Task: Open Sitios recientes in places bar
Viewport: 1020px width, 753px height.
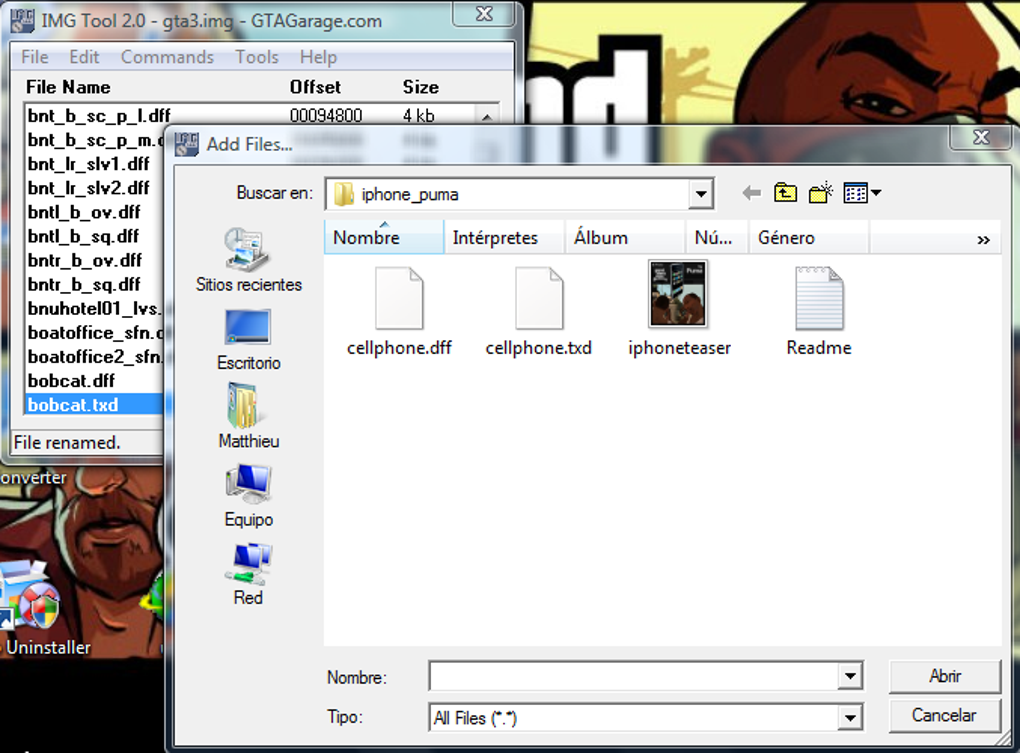Action: tap(248, 260)
